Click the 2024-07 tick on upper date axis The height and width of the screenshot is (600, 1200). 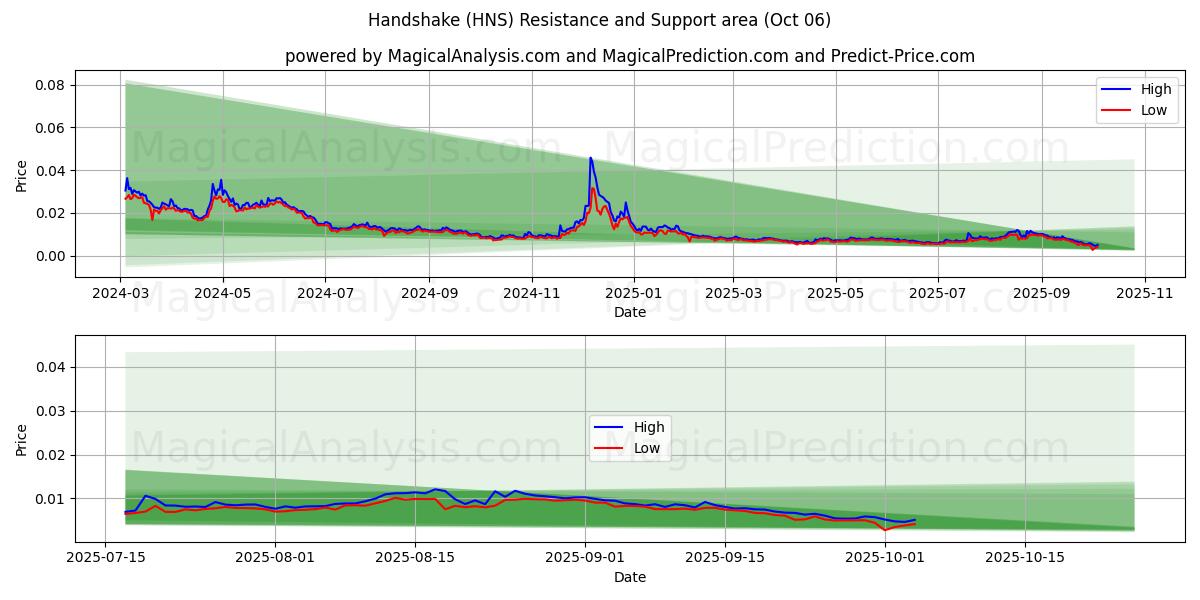coord(325,295)
